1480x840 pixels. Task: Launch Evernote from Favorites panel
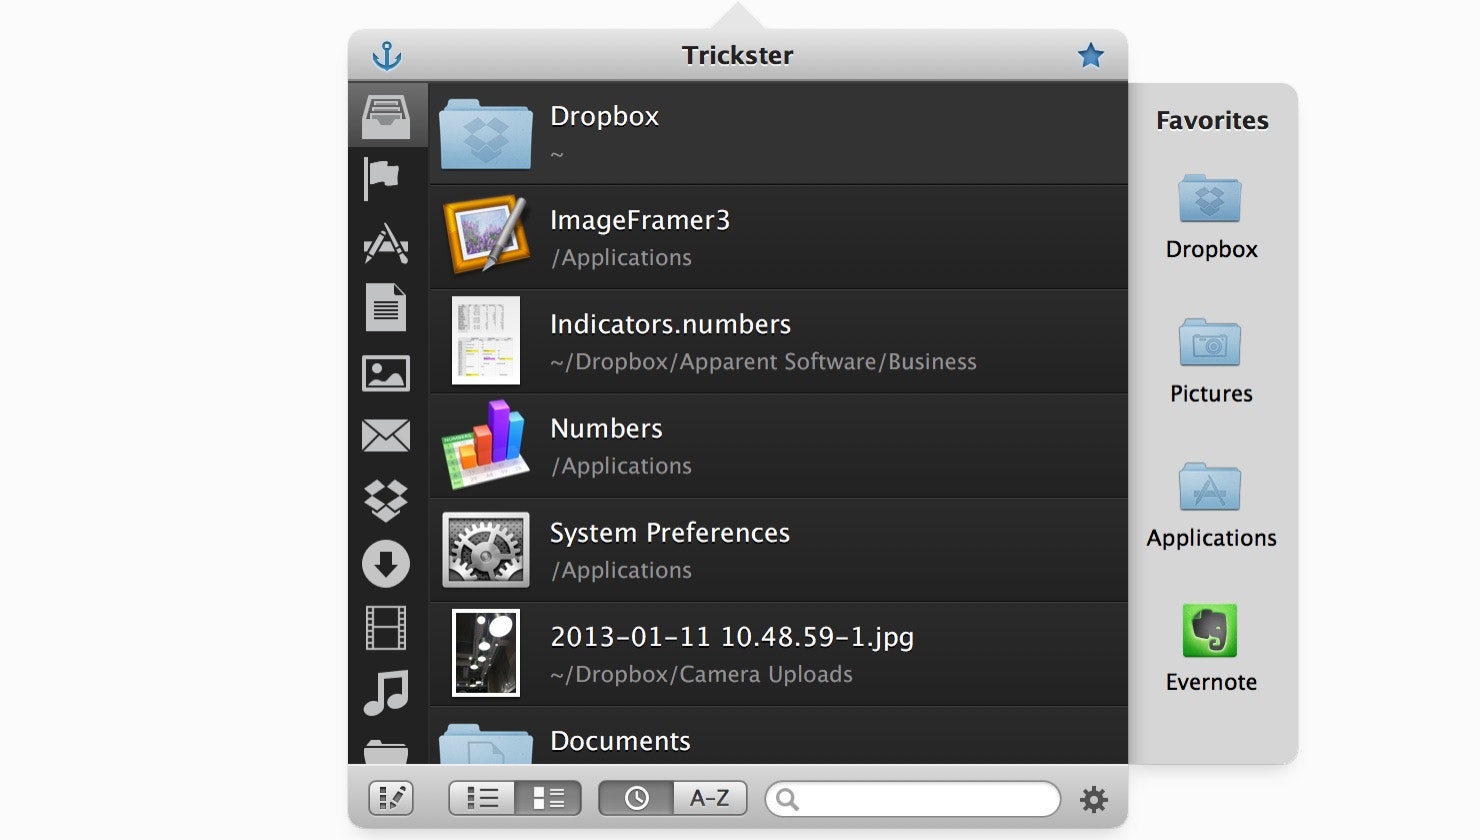(1211, 648)
